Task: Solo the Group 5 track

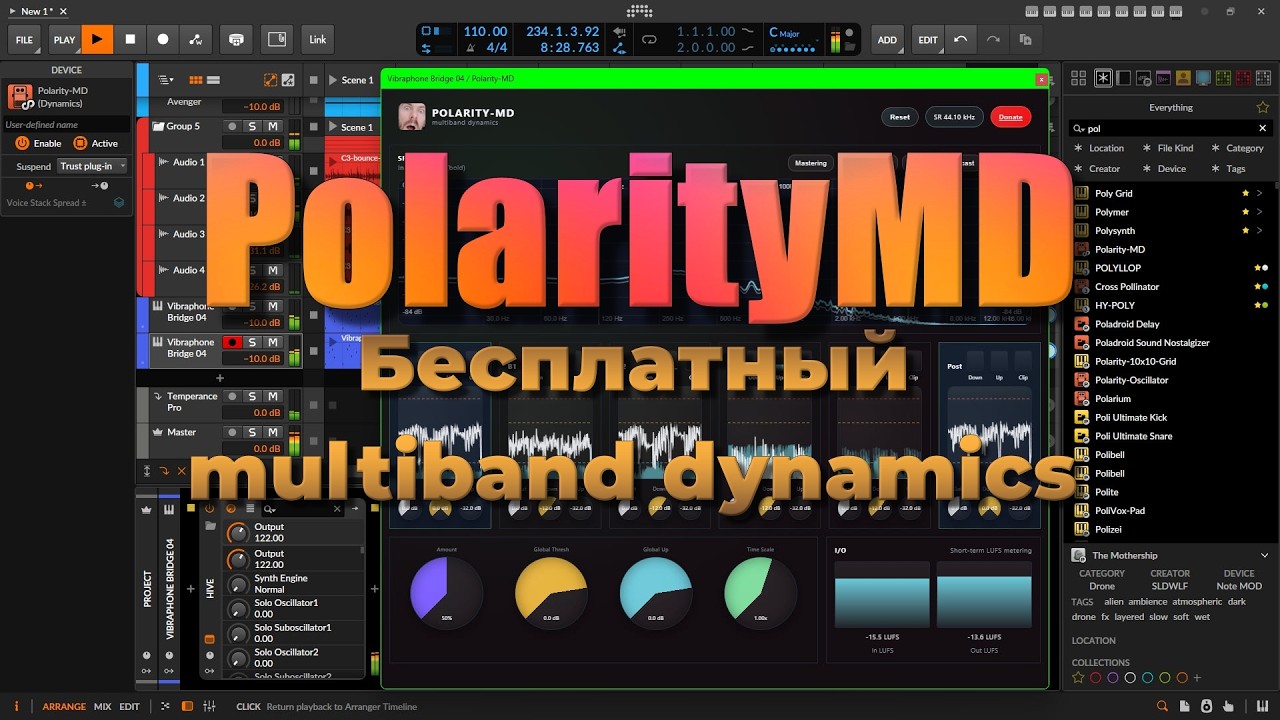Action: point(252,126)
